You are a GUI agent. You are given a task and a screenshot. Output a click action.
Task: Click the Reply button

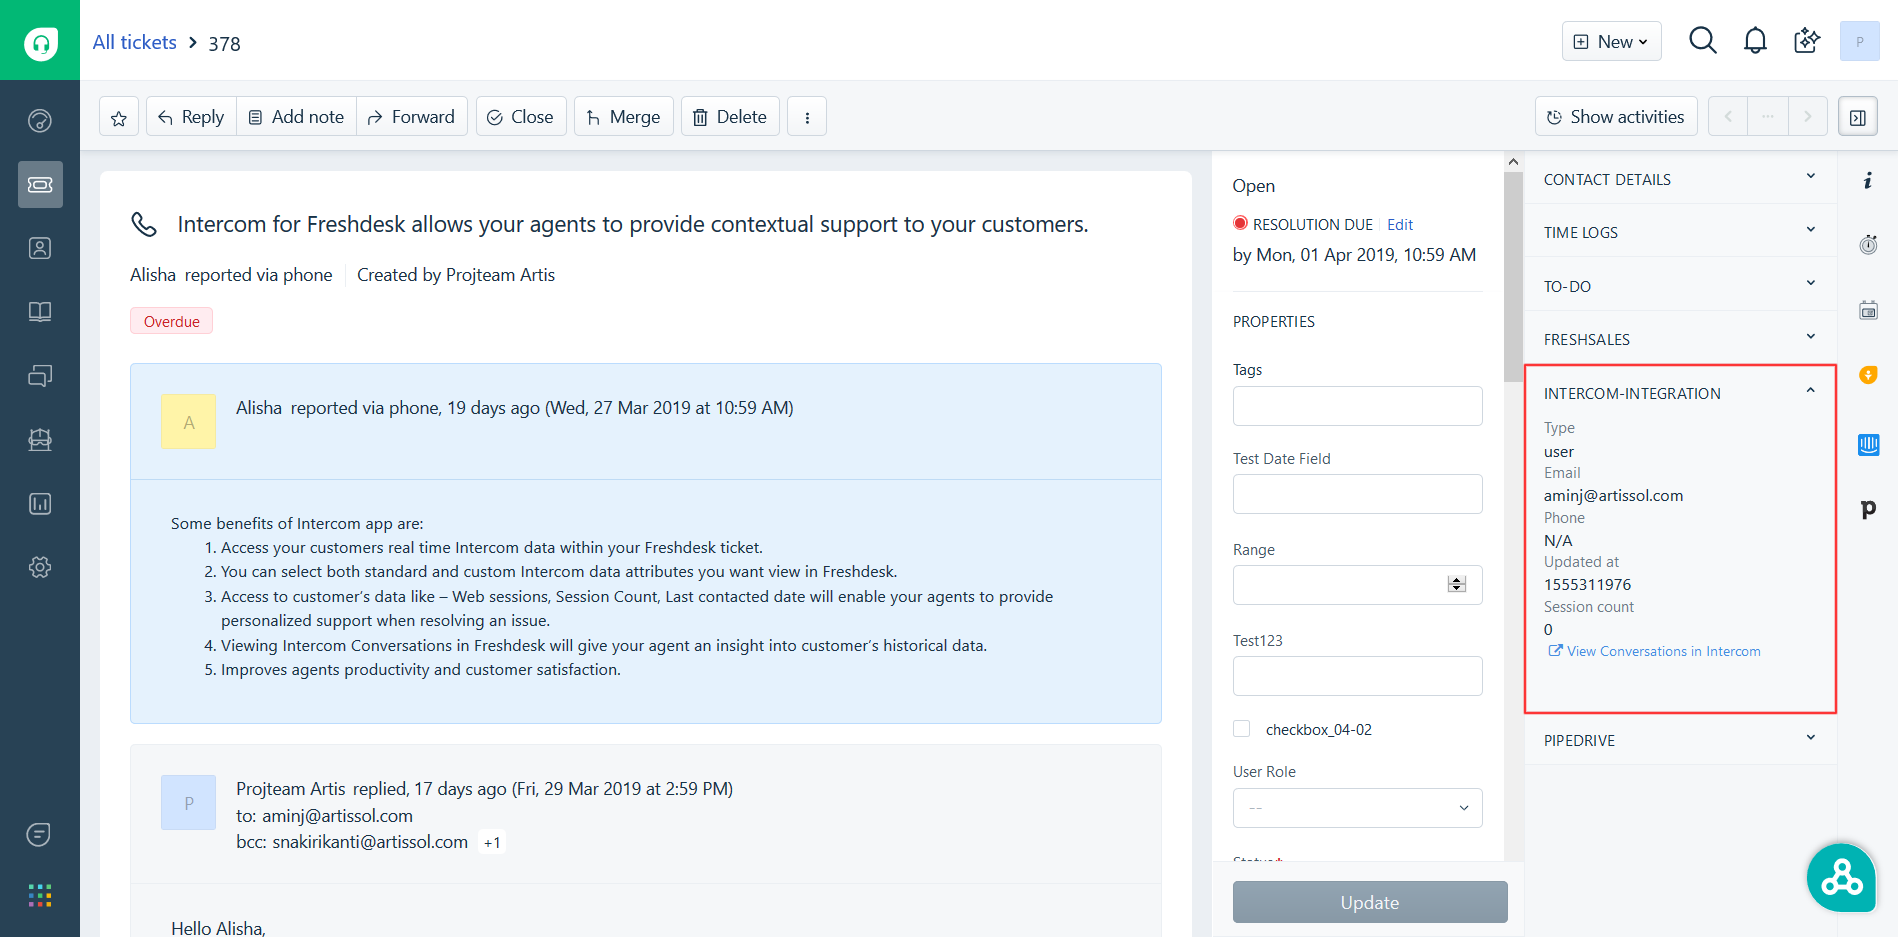pyautogui.click(x=191, y=117)
